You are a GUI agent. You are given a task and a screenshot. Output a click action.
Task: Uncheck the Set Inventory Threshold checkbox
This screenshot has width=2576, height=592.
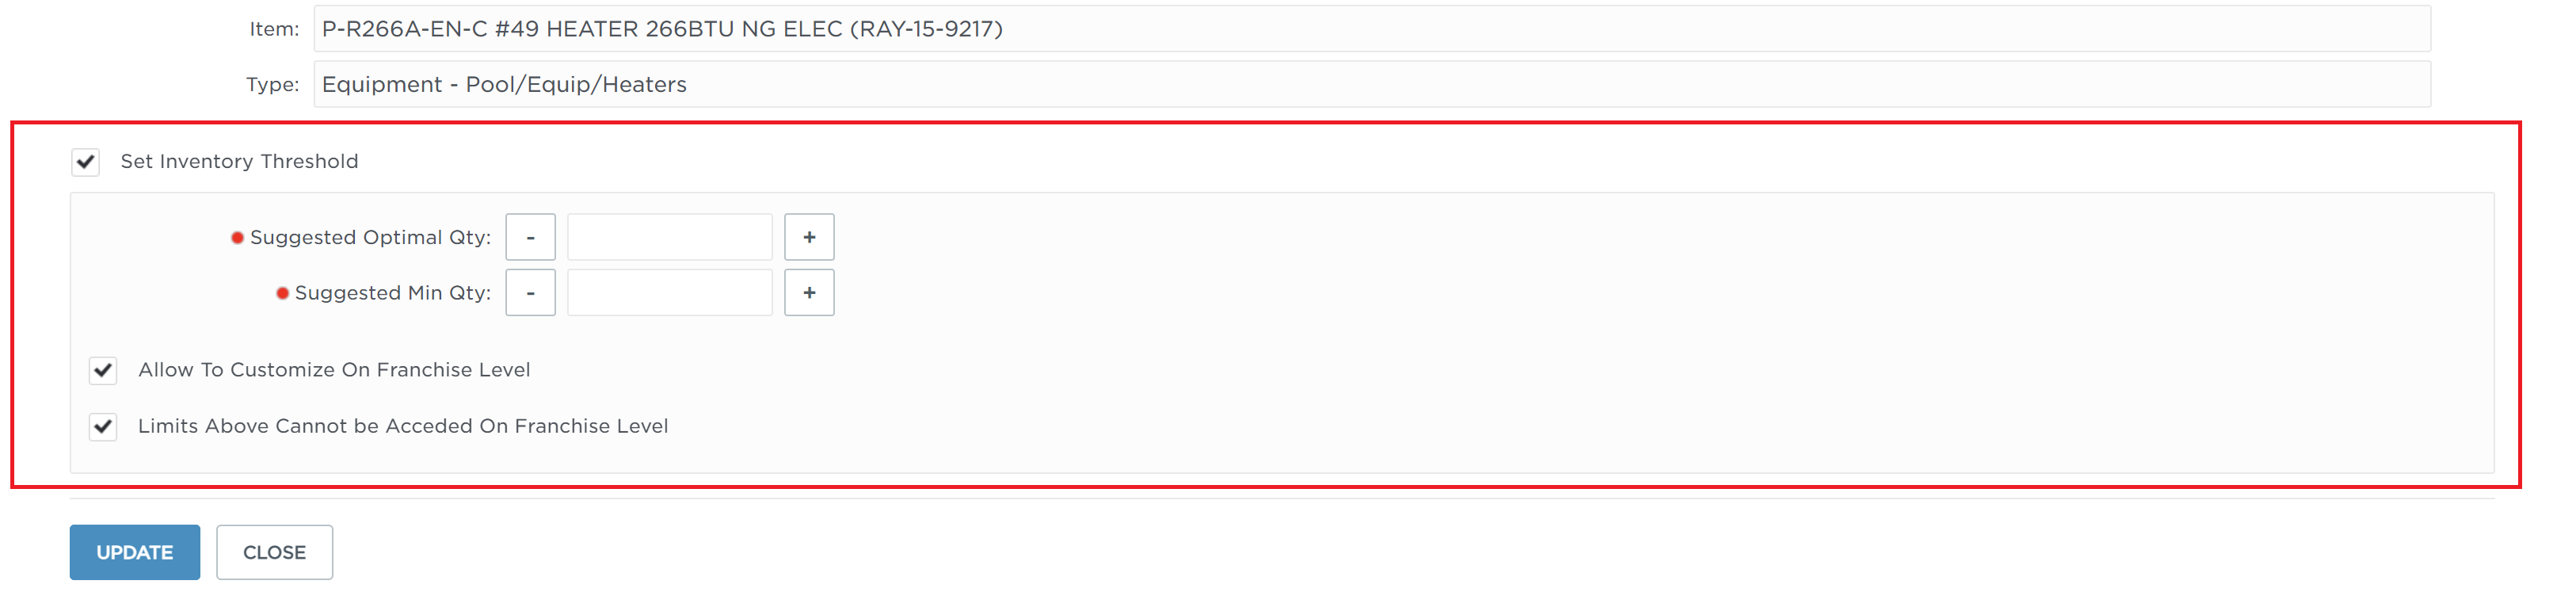pyautogui.click(x=86, y=162)
